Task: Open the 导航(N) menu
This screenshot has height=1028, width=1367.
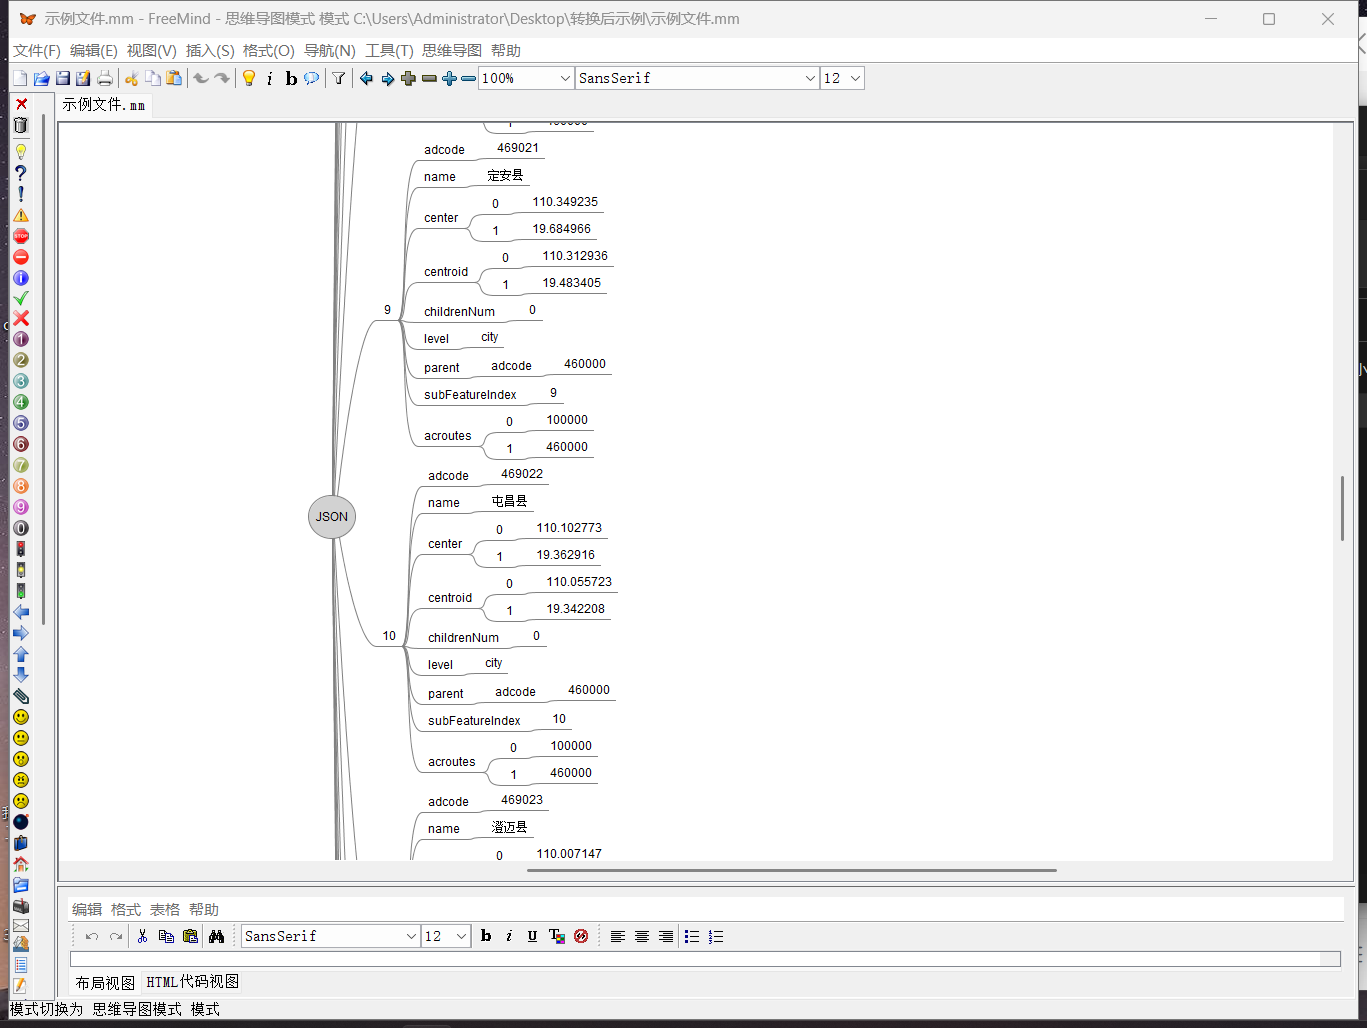Action: (x=329, y=50)
